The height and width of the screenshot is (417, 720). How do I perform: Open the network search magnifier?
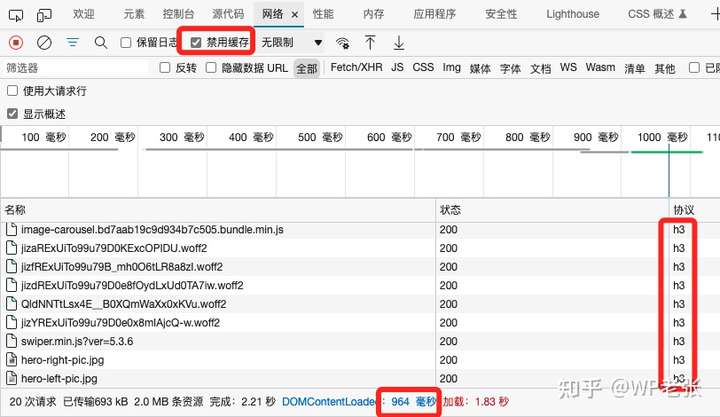(x=101, y=43)
